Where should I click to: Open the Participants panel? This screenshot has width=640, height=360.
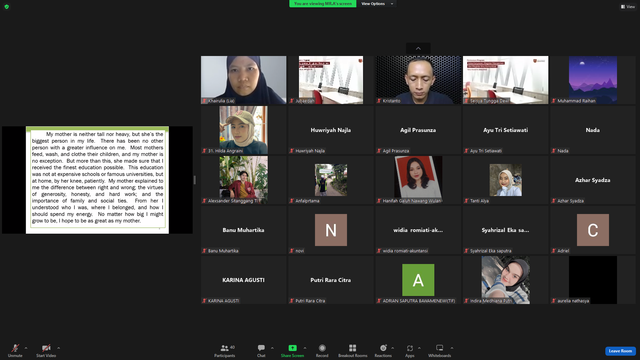[x=225, y=350]
